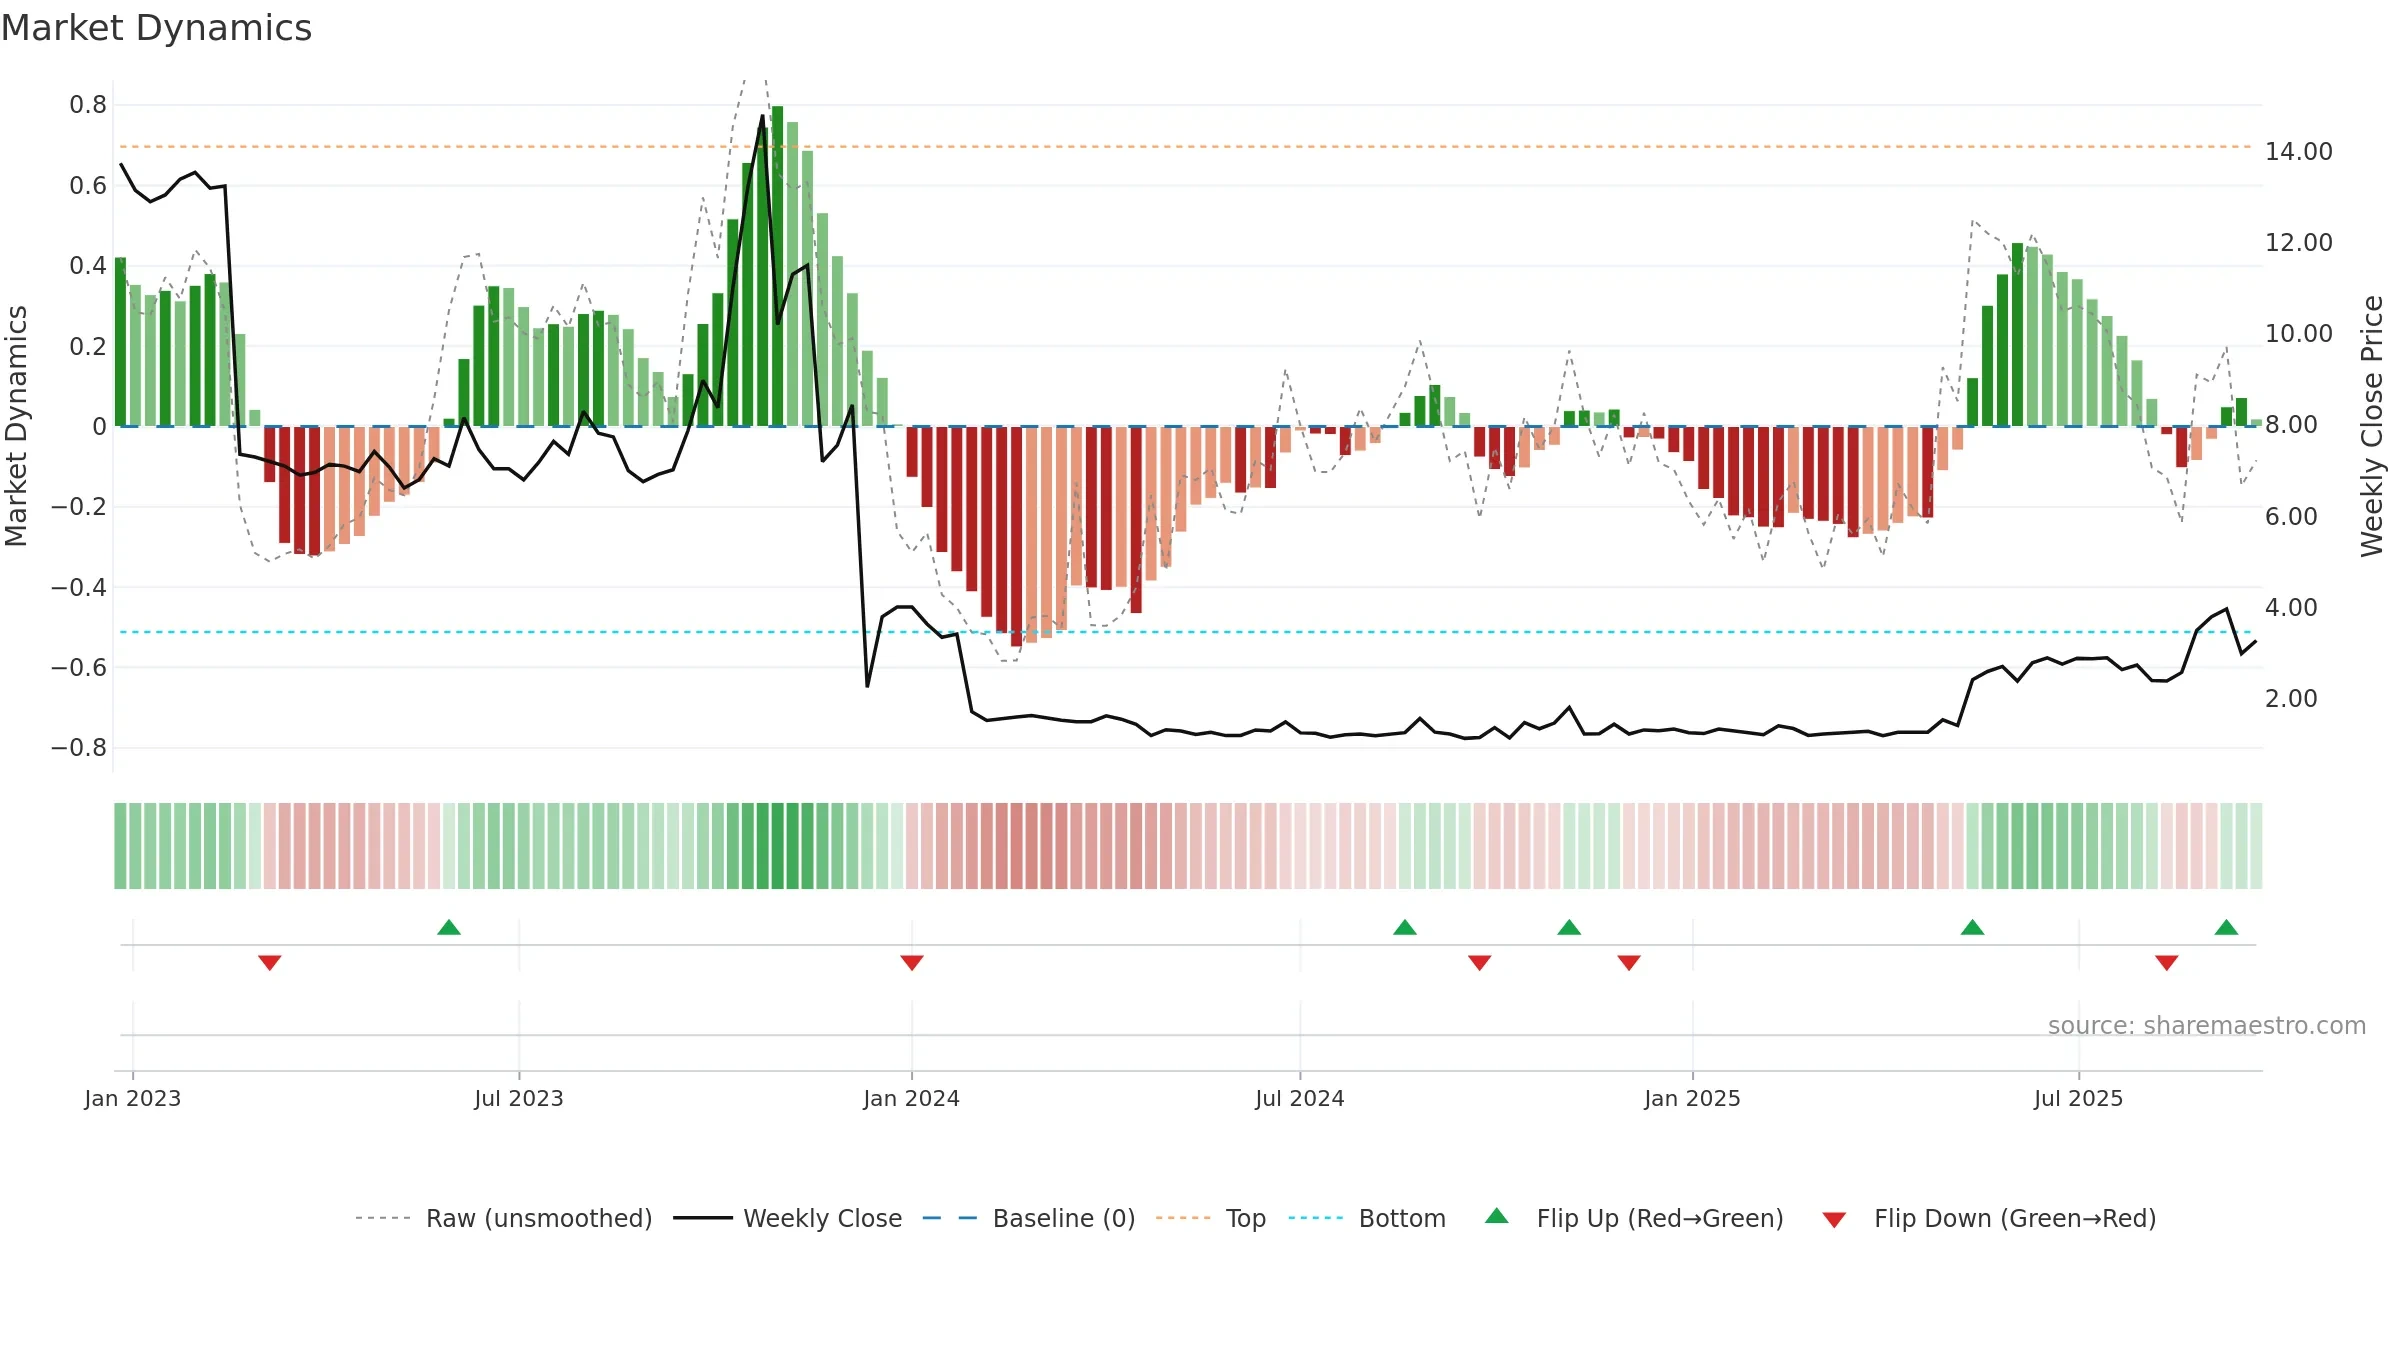Click the 0.8 left axis tick label
The width and height of the screenshot is (2400, 1350).
pos(88,105)
